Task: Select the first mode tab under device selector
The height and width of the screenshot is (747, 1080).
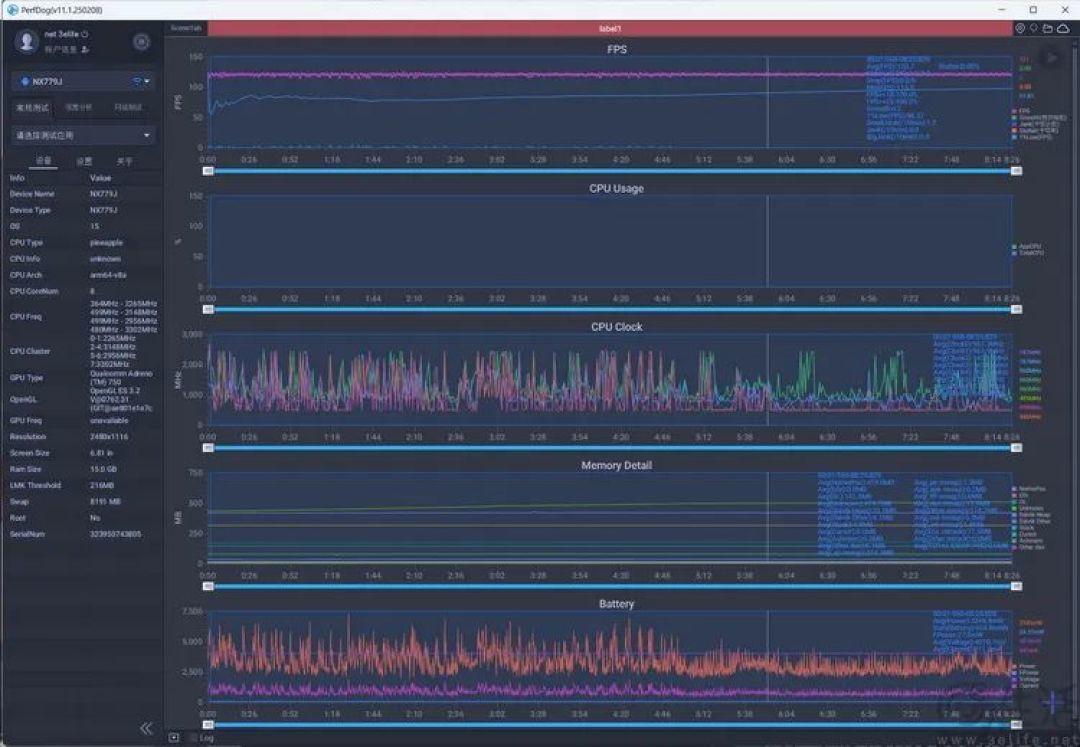Action: pos(32,107)
